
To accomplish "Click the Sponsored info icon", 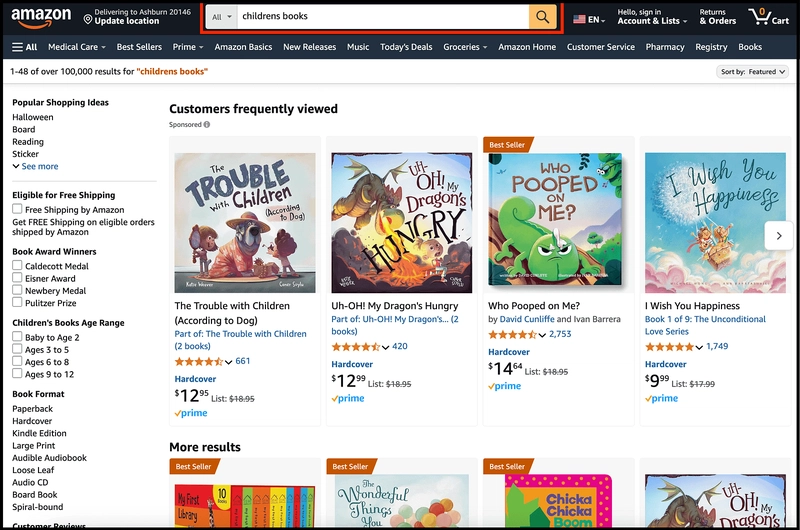I will (207, 125).
